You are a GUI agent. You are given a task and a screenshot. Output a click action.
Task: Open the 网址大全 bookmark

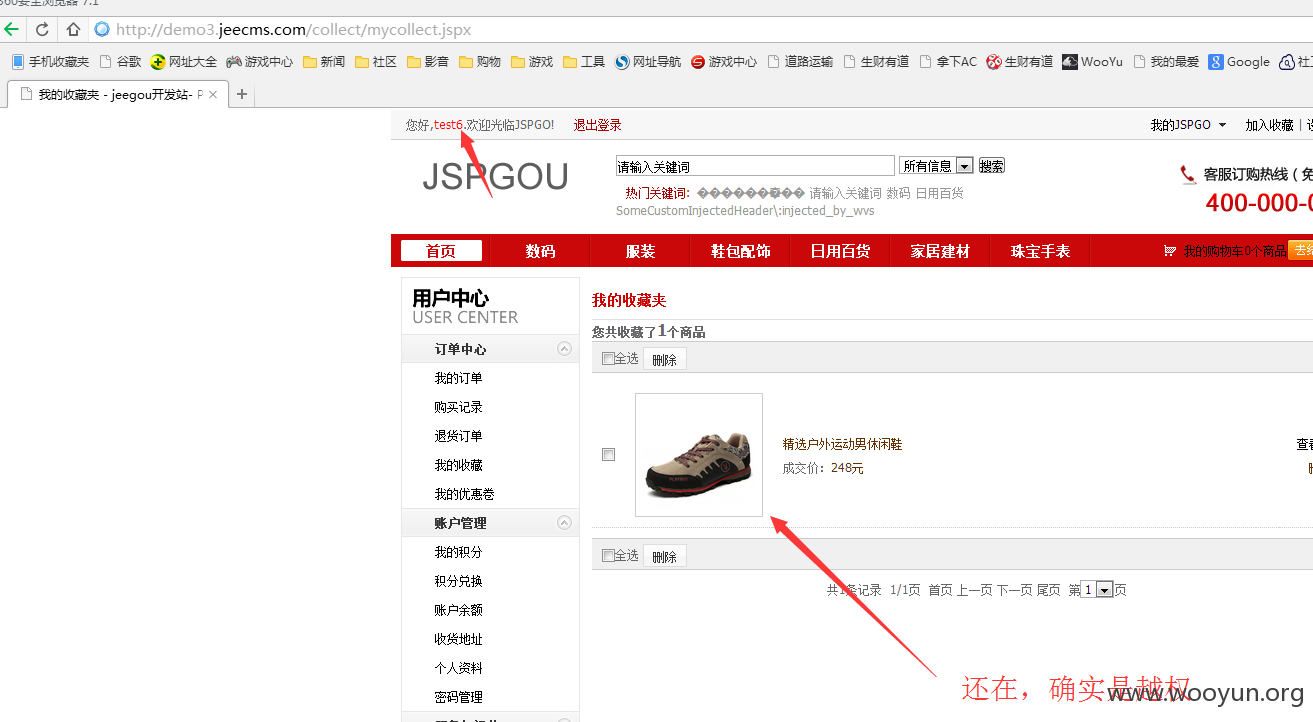pos(184,62)
